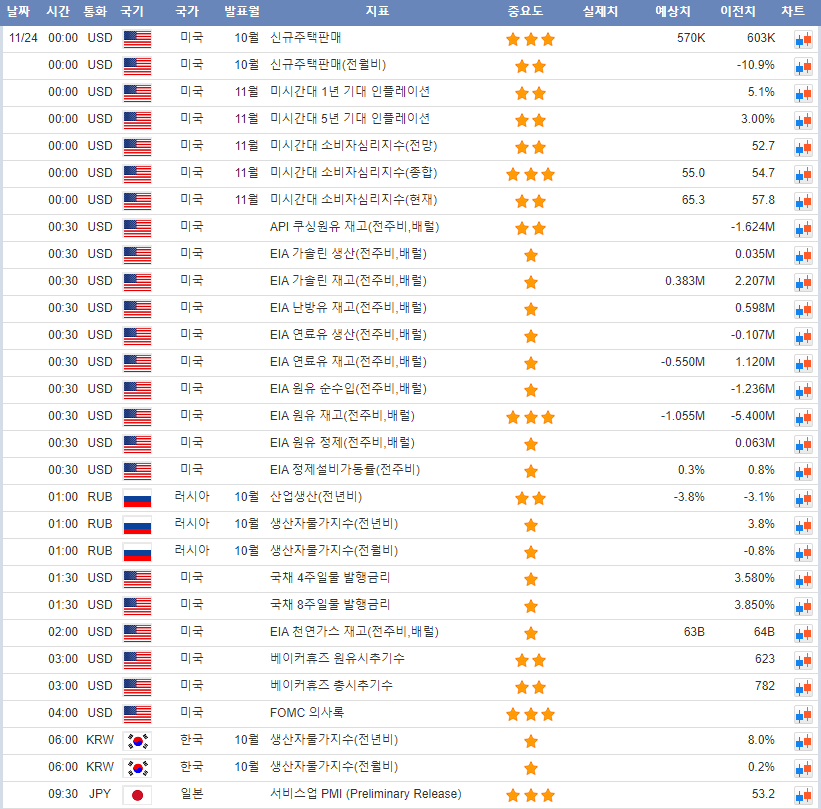
Task: Open chart for 서비스업 PMI (Preliminary Release)
Action: [x=803, y=795]
